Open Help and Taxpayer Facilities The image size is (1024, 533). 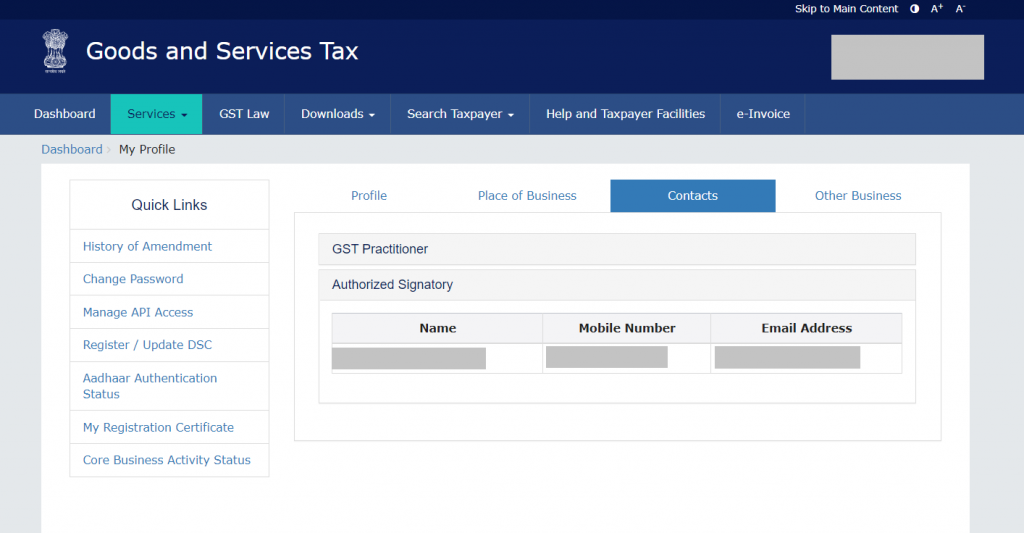click(625, 114)
